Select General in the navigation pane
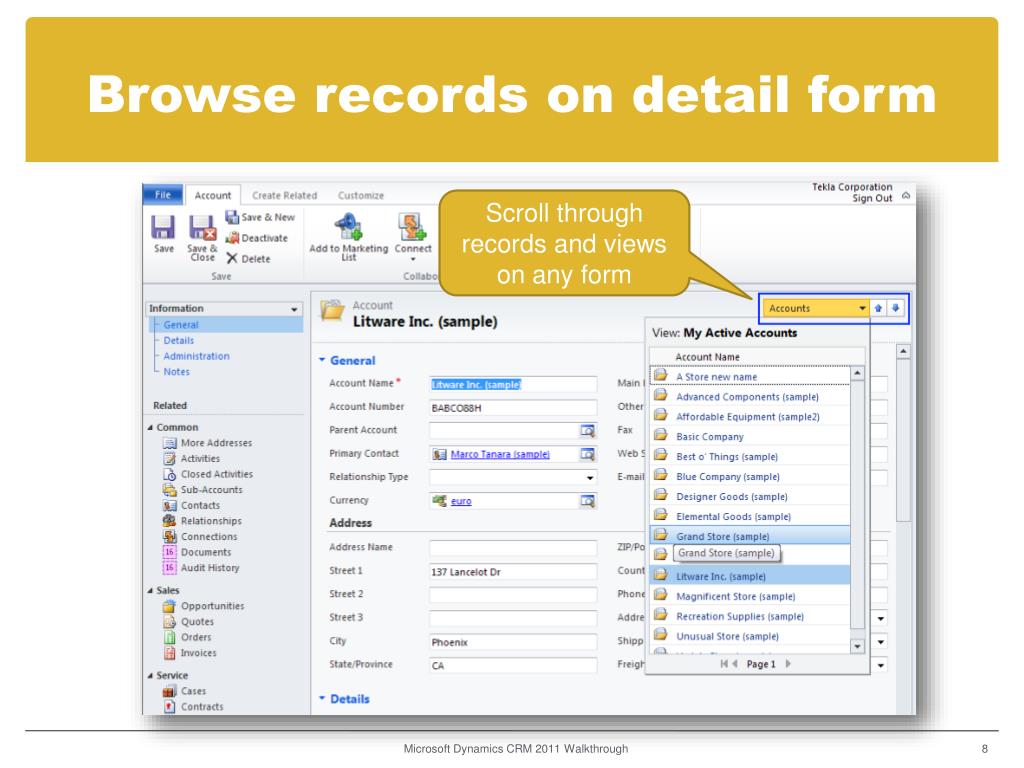Viewport: 1024px width, 768px height. click(181, 325)
